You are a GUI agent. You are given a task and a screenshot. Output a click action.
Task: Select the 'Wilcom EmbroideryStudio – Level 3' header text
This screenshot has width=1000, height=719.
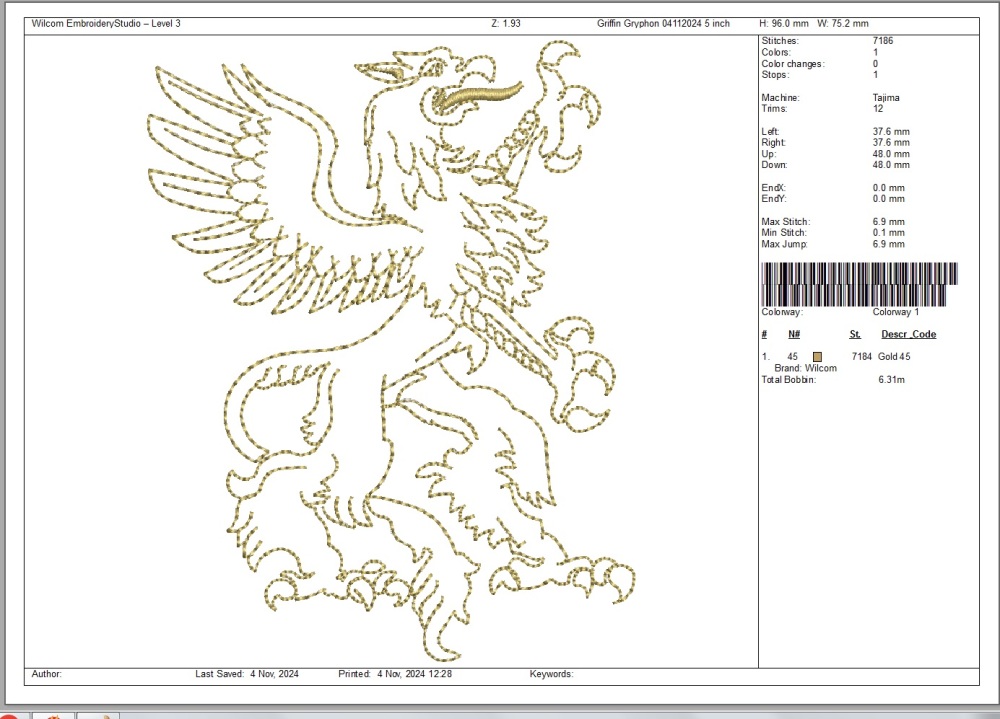pyautogui.click(x=106, y=24)
